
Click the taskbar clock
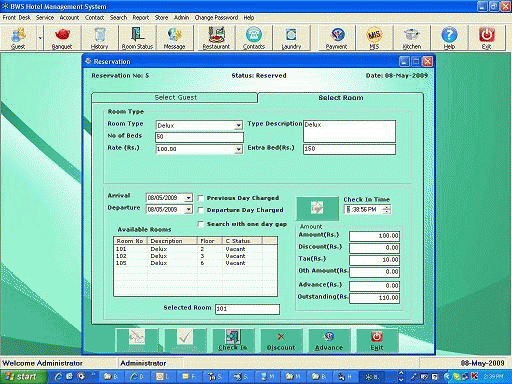pos(494,377)
